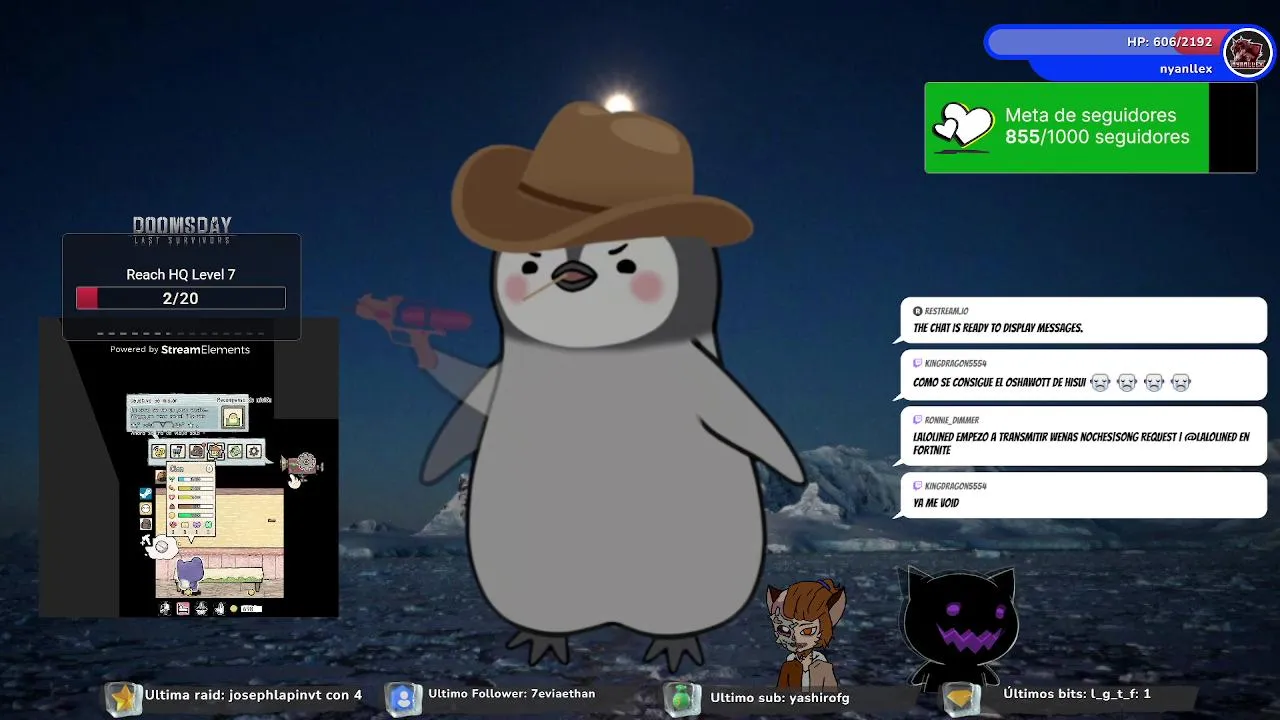The height and width of the screenshot is (720, 1280).
Task: Open the brown bag inventory icon
Action: [x=197, y=451]
